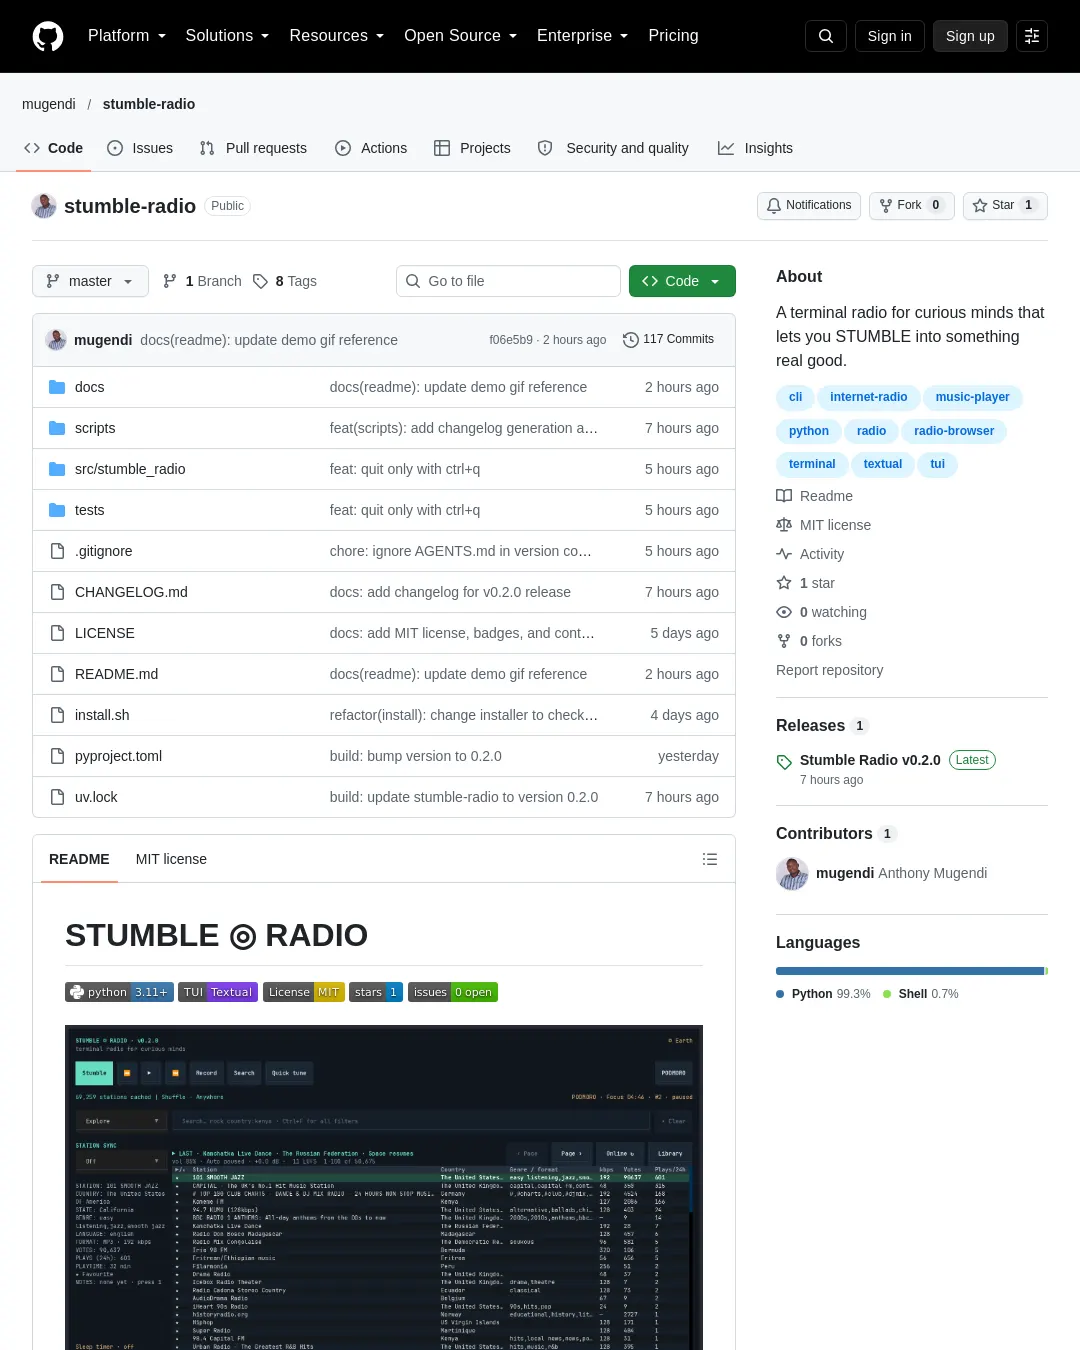The height and width of the screenshot is (1350, 1080).
Task: Click the Readme book link in About
Action: point(815,496)
